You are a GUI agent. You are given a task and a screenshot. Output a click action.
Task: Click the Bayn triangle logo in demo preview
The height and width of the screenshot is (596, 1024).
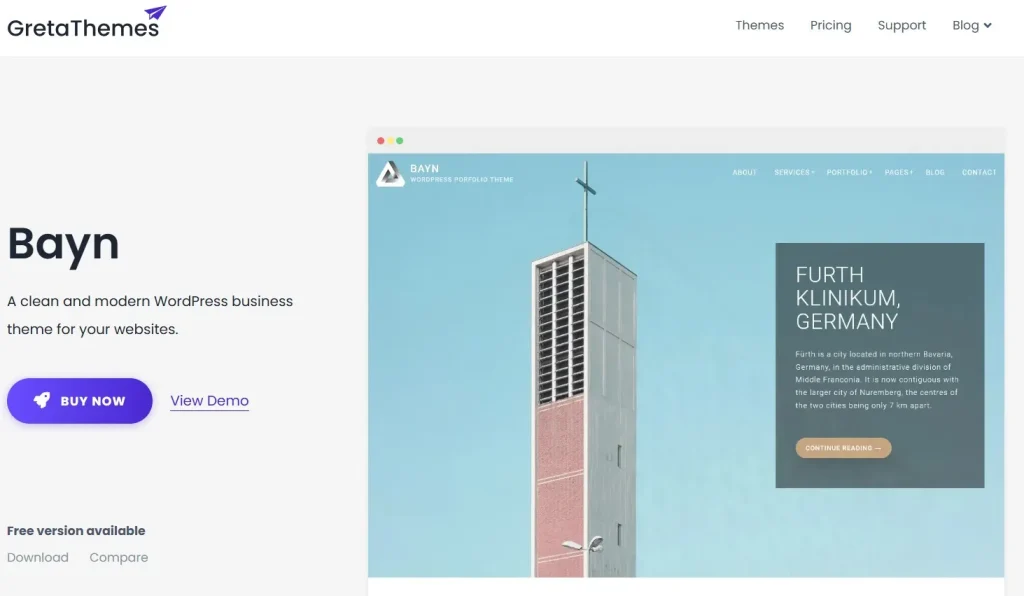pos(389,174)
